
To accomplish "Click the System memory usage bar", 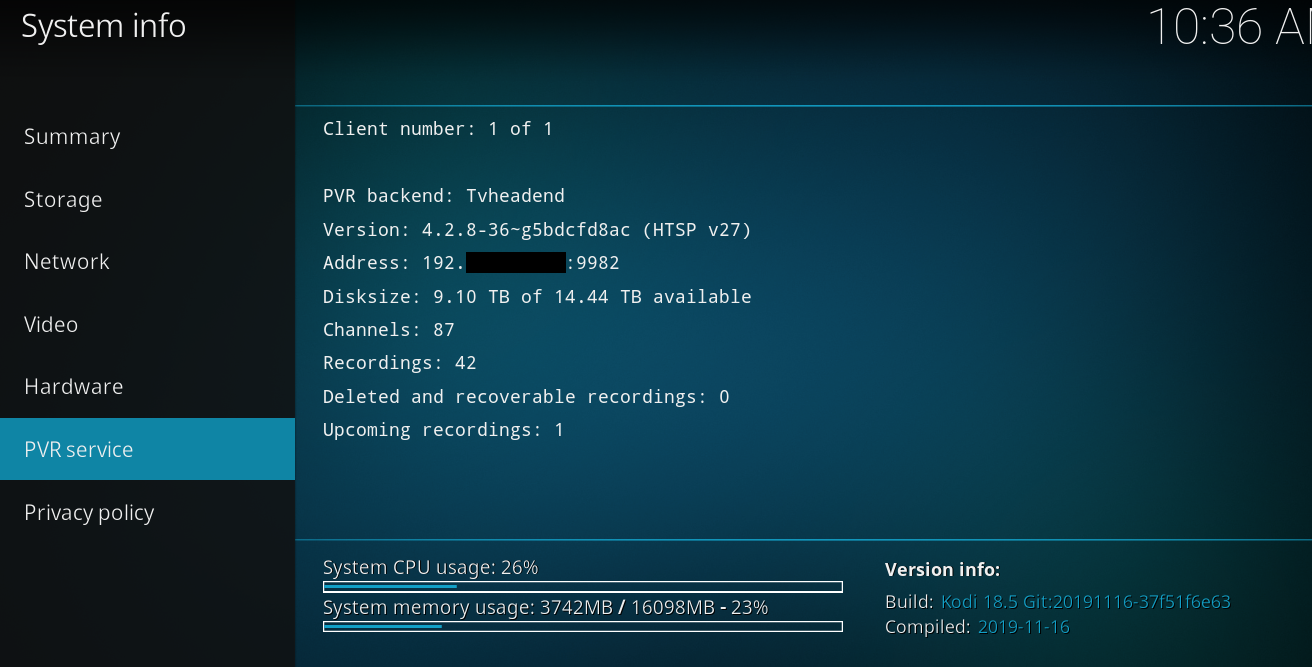I will pos(582,627).
